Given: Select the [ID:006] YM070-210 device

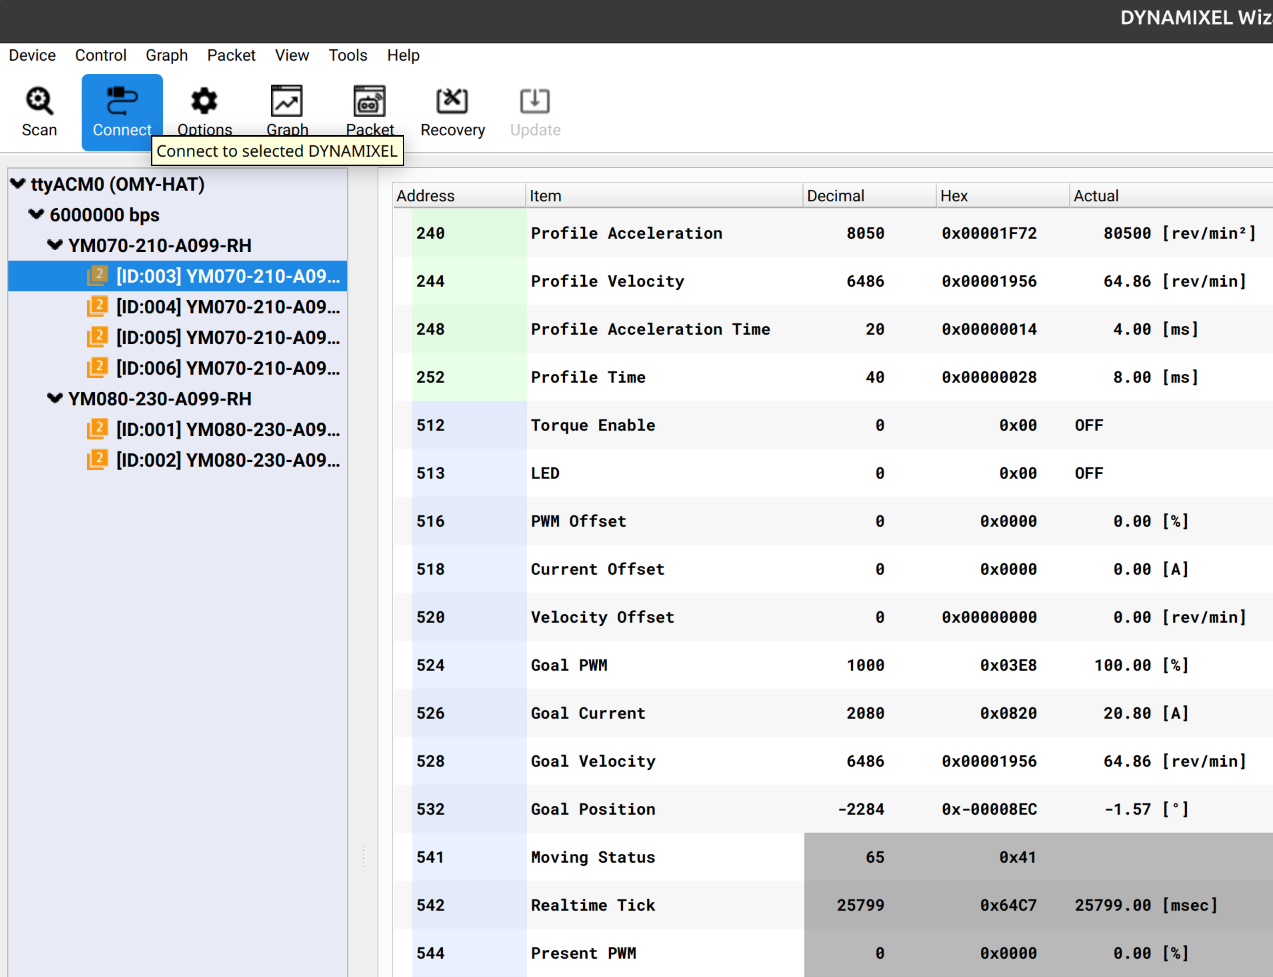Looking at the screenshot, I should coord(227,369).
